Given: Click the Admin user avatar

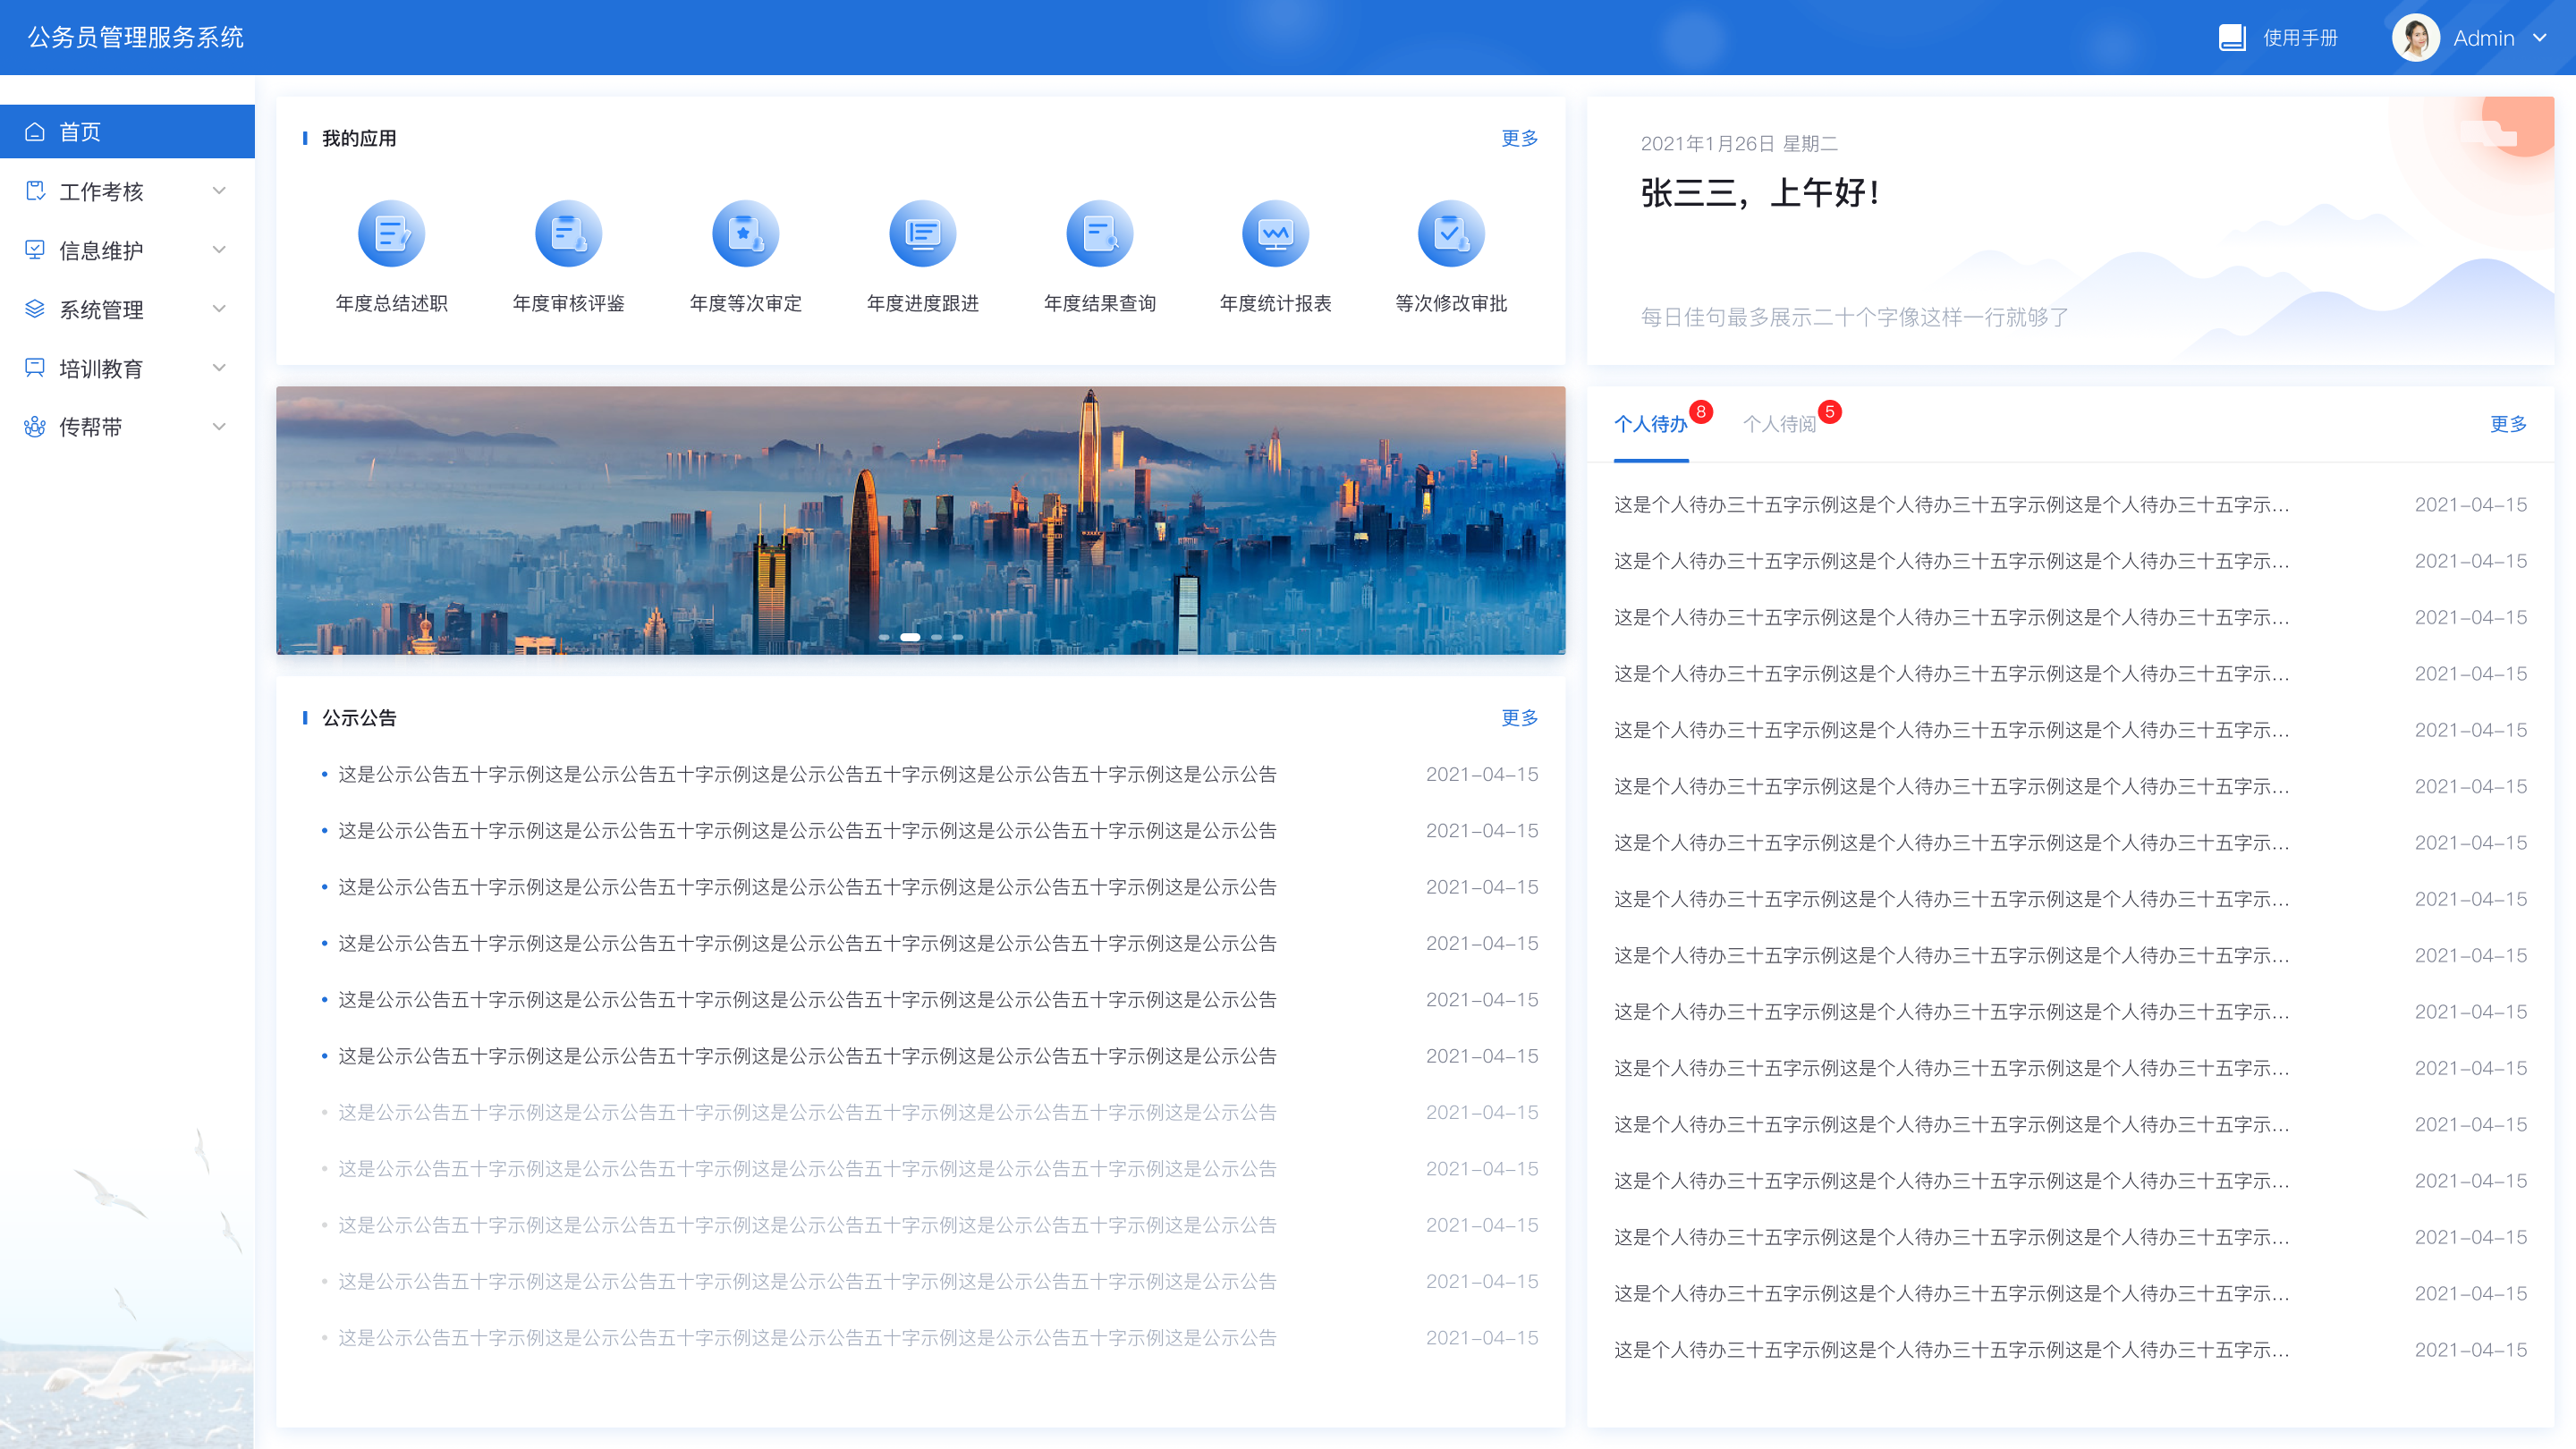Looking at the screenshot, I should pos(2416,38).
